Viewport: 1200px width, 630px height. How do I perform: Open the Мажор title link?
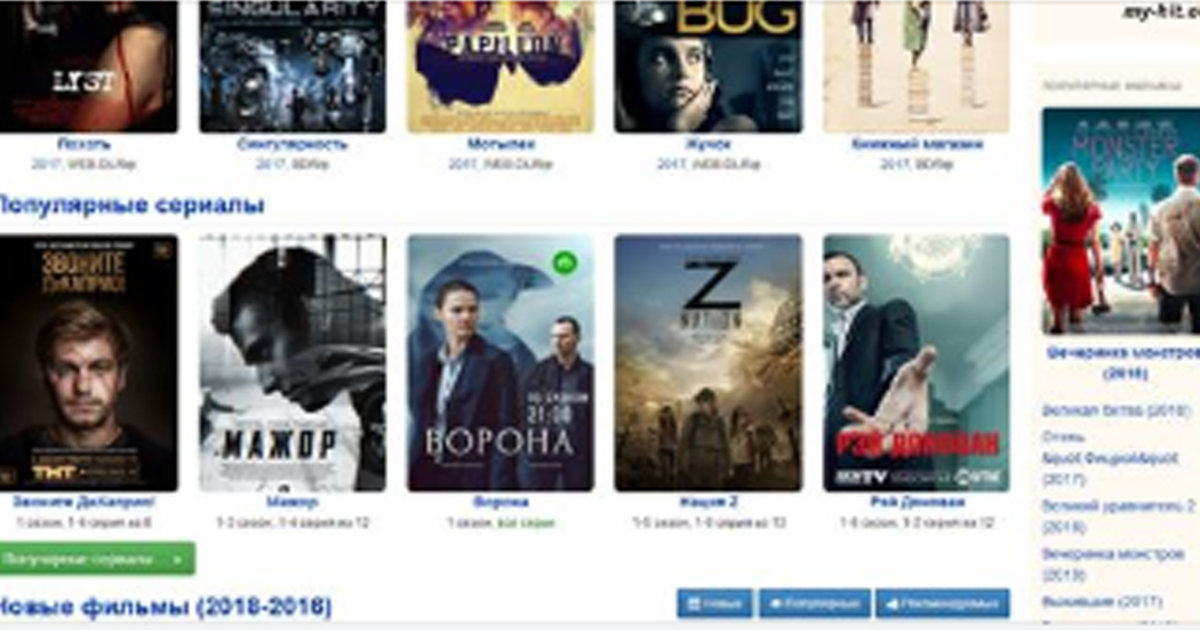pyautogui.click(x=292, y=502)
